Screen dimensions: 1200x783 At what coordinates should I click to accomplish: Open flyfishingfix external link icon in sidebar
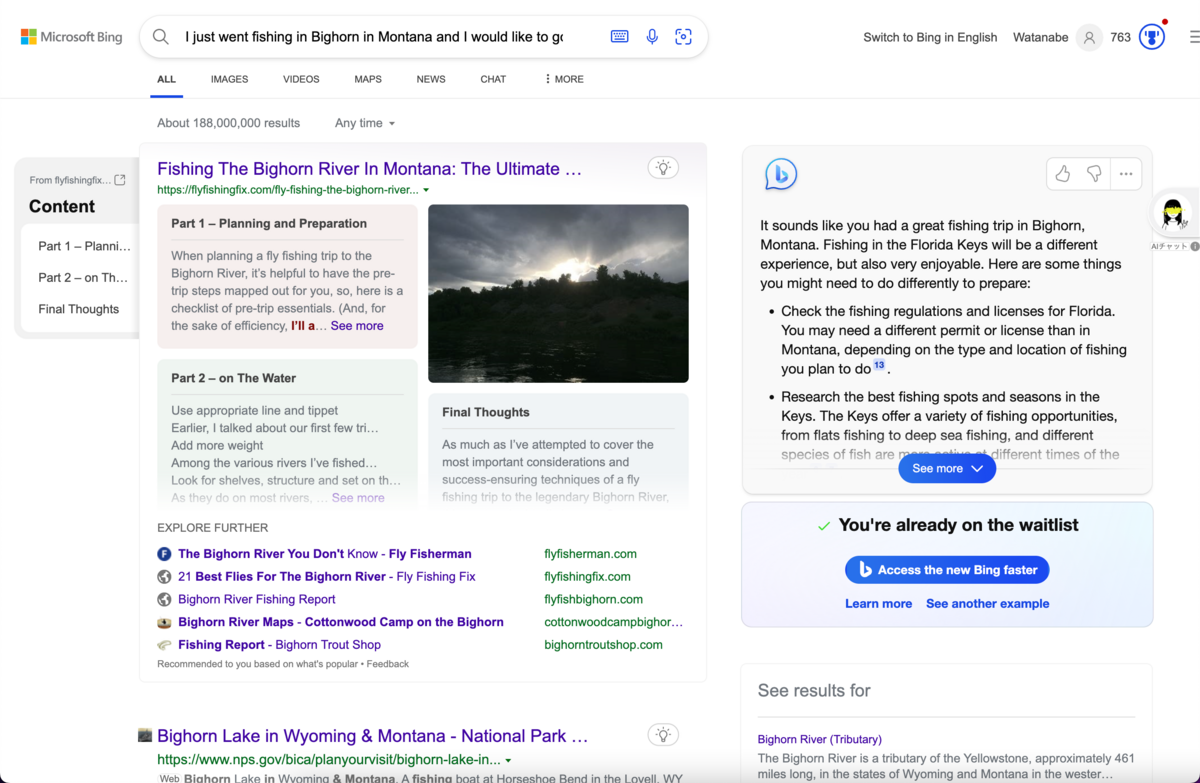point(120,180)
